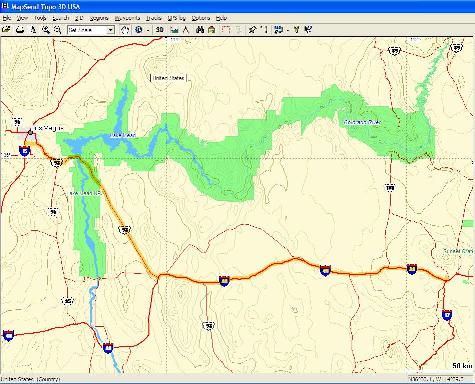Click the rotate map icon
Viewport: 475px width, 384px height.
[x=125, y=30]
